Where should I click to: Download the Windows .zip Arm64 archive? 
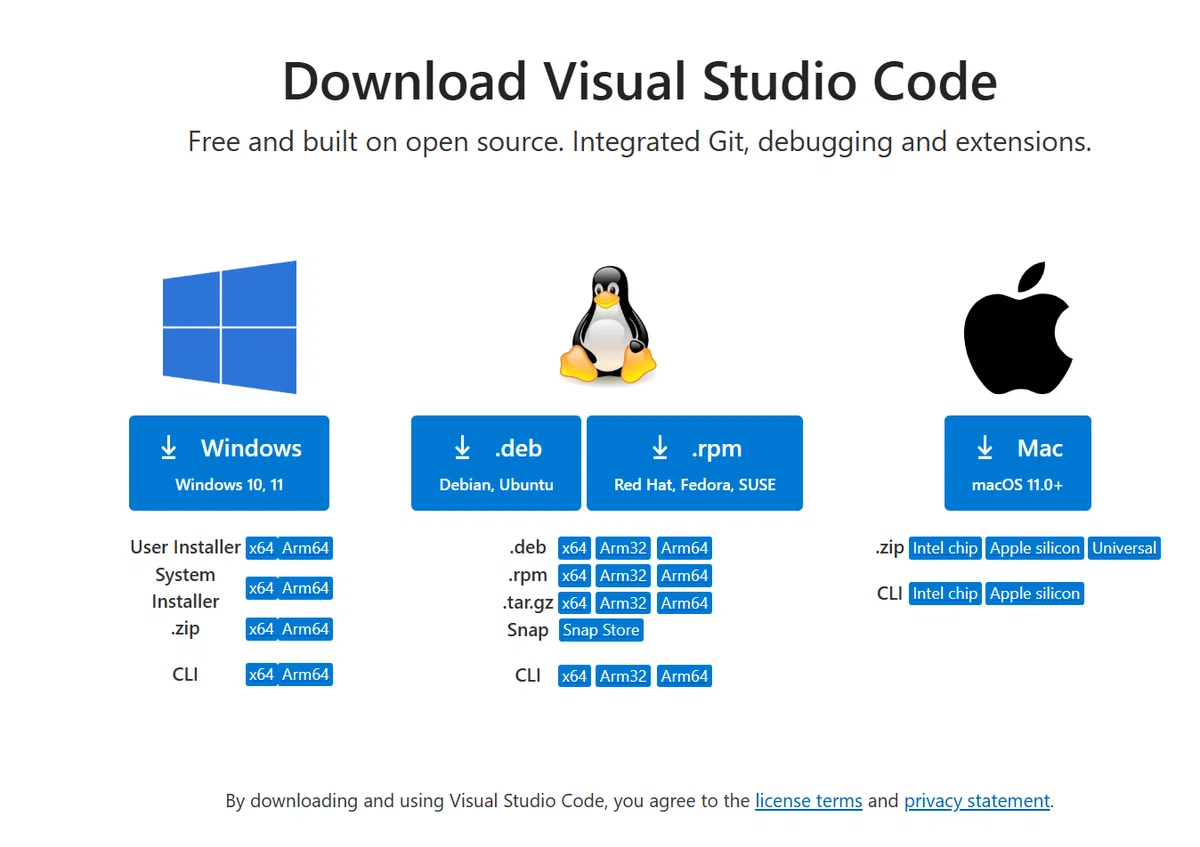point(305,629)
